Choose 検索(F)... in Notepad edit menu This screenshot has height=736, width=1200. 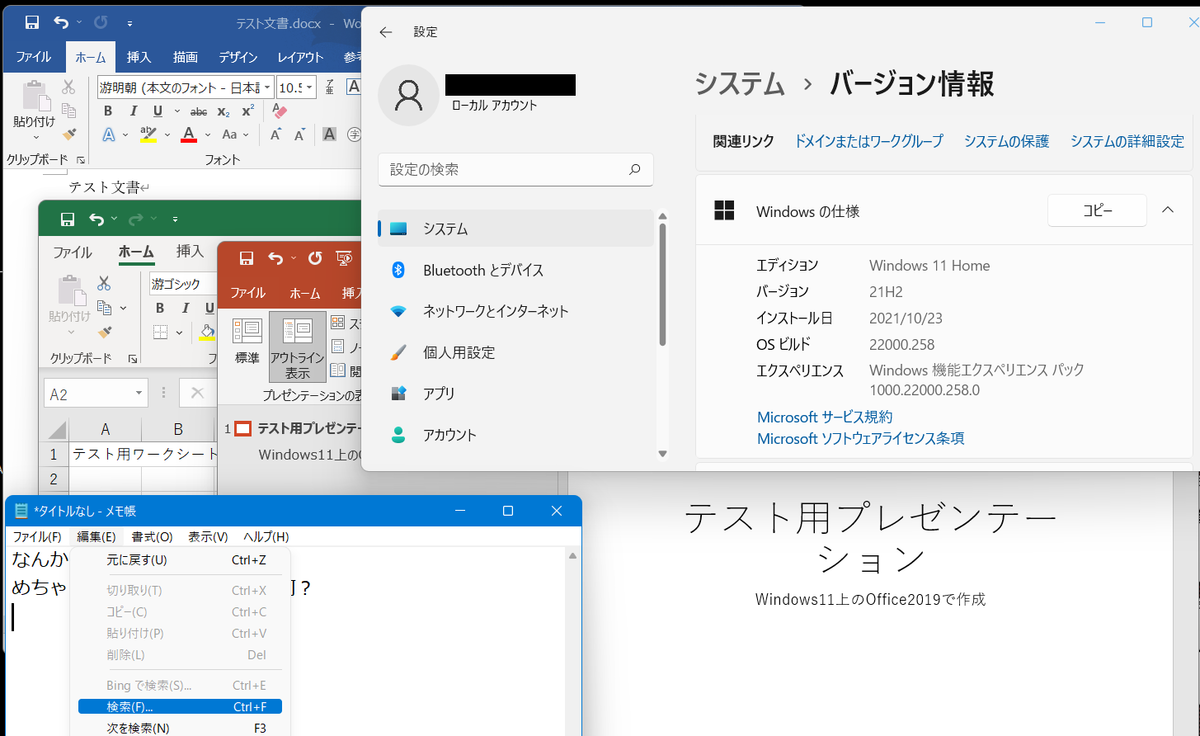pyautogui.click(x=180, y=707)
